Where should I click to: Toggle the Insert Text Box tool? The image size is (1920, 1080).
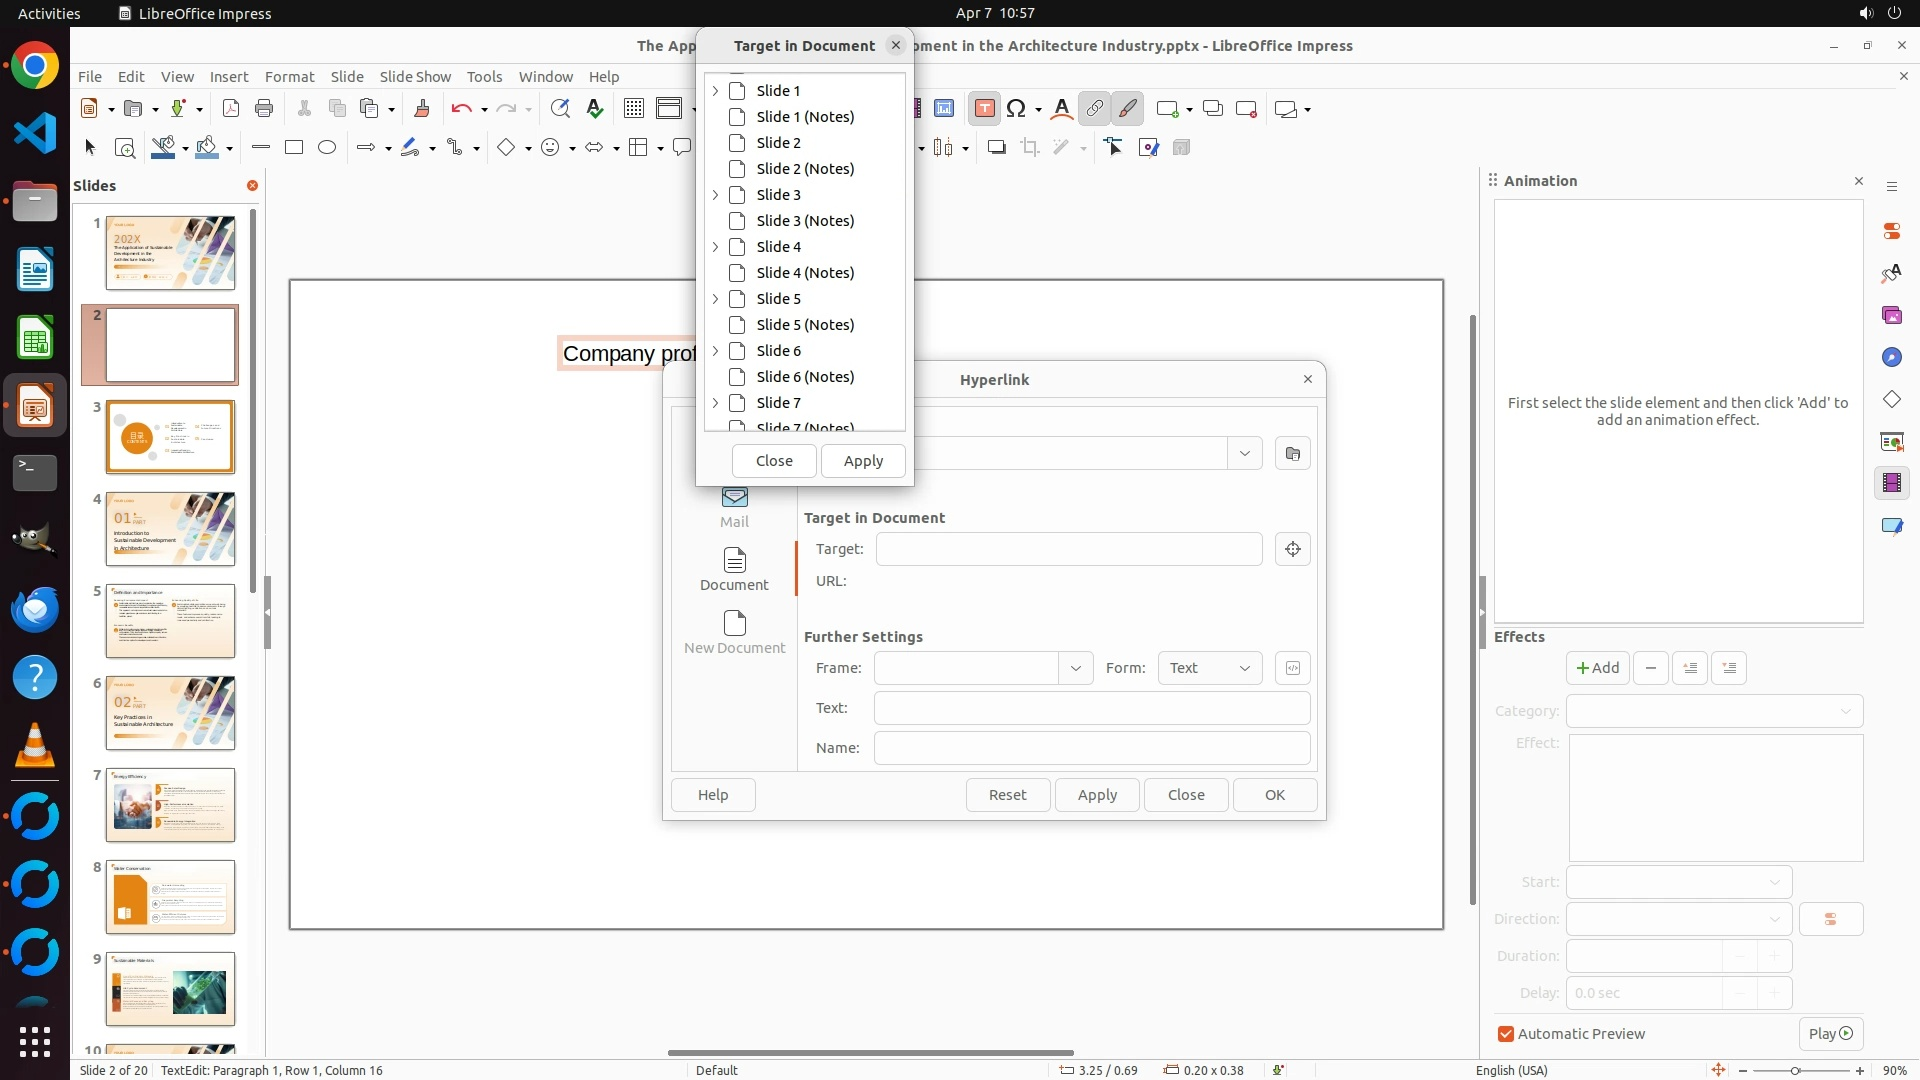pyautogui.click(x=984, y=109)
